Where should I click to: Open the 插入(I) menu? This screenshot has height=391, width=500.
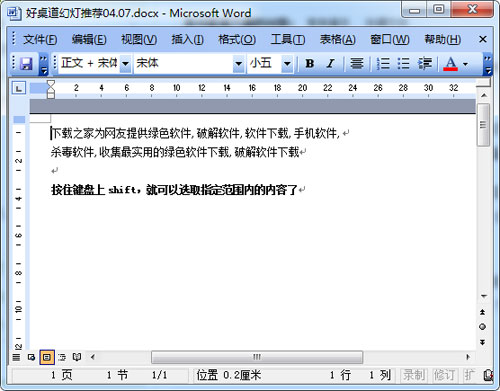tap(187, 40)
